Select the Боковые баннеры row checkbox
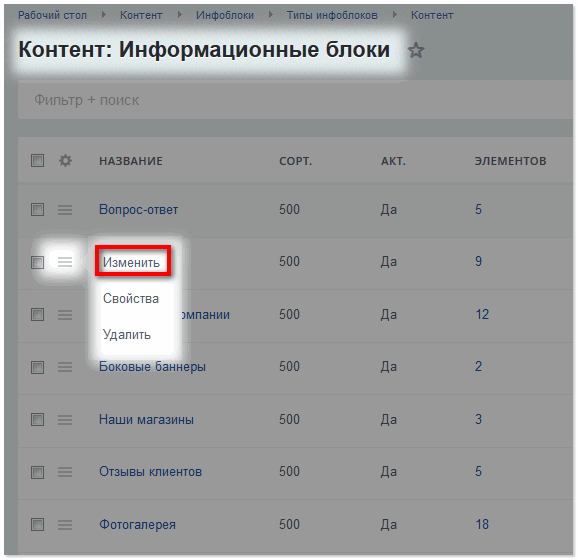This screenshot has width=578, height=560. click(37, 367)
